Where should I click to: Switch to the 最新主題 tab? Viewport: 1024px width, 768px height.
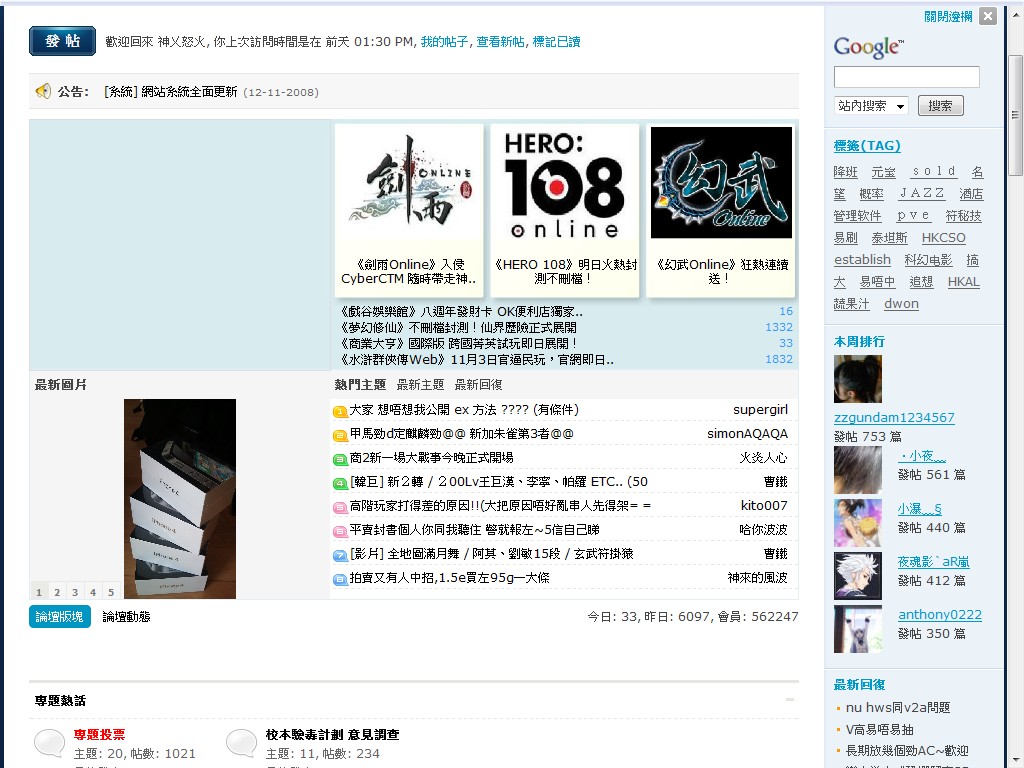coord(421,385)
